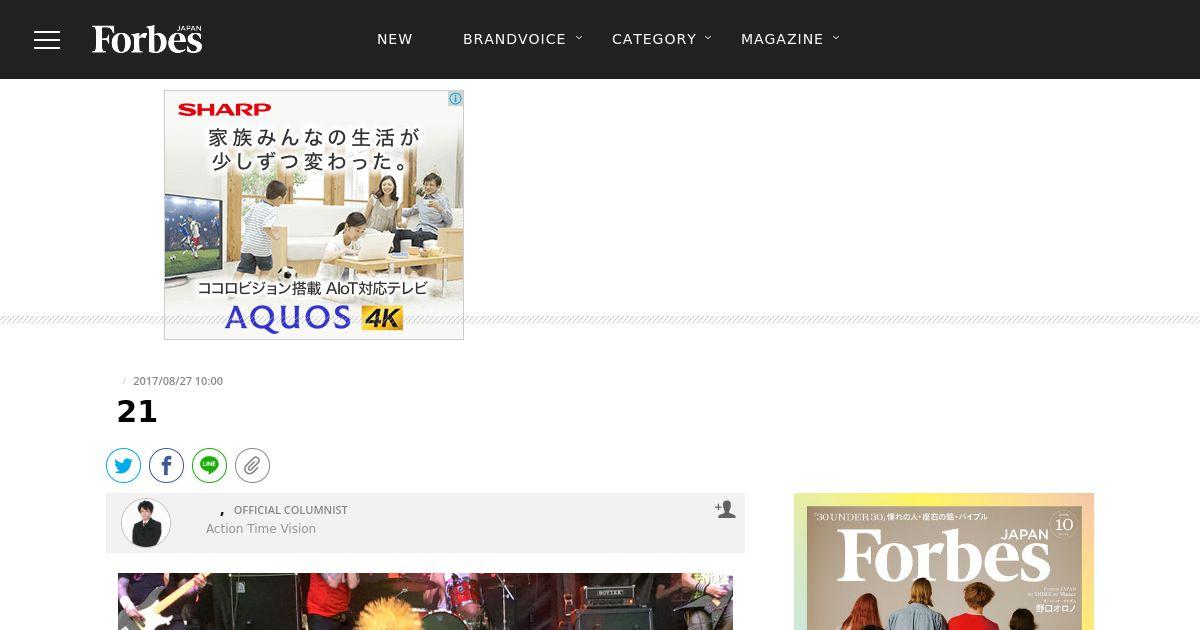Share article via LINE
1200x630 pixels.
(210, 465)
